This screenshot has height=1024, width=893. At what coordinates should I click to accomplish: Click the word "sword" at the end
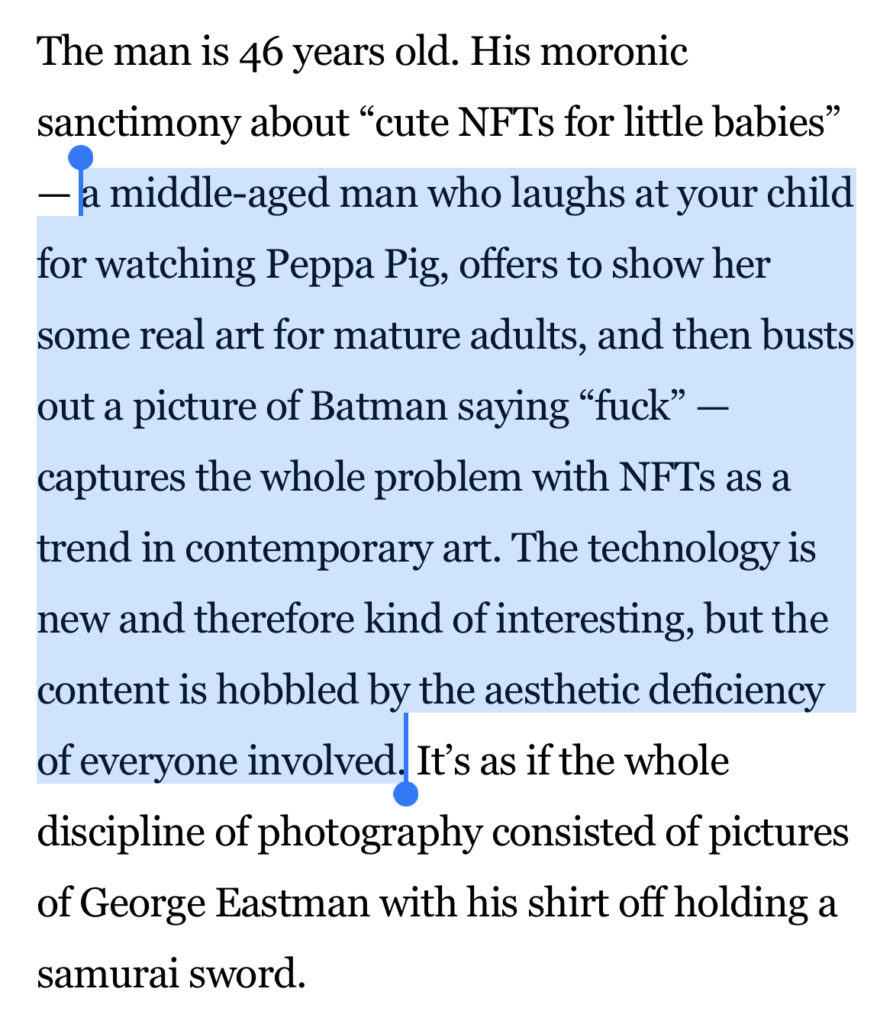[247, 974]
